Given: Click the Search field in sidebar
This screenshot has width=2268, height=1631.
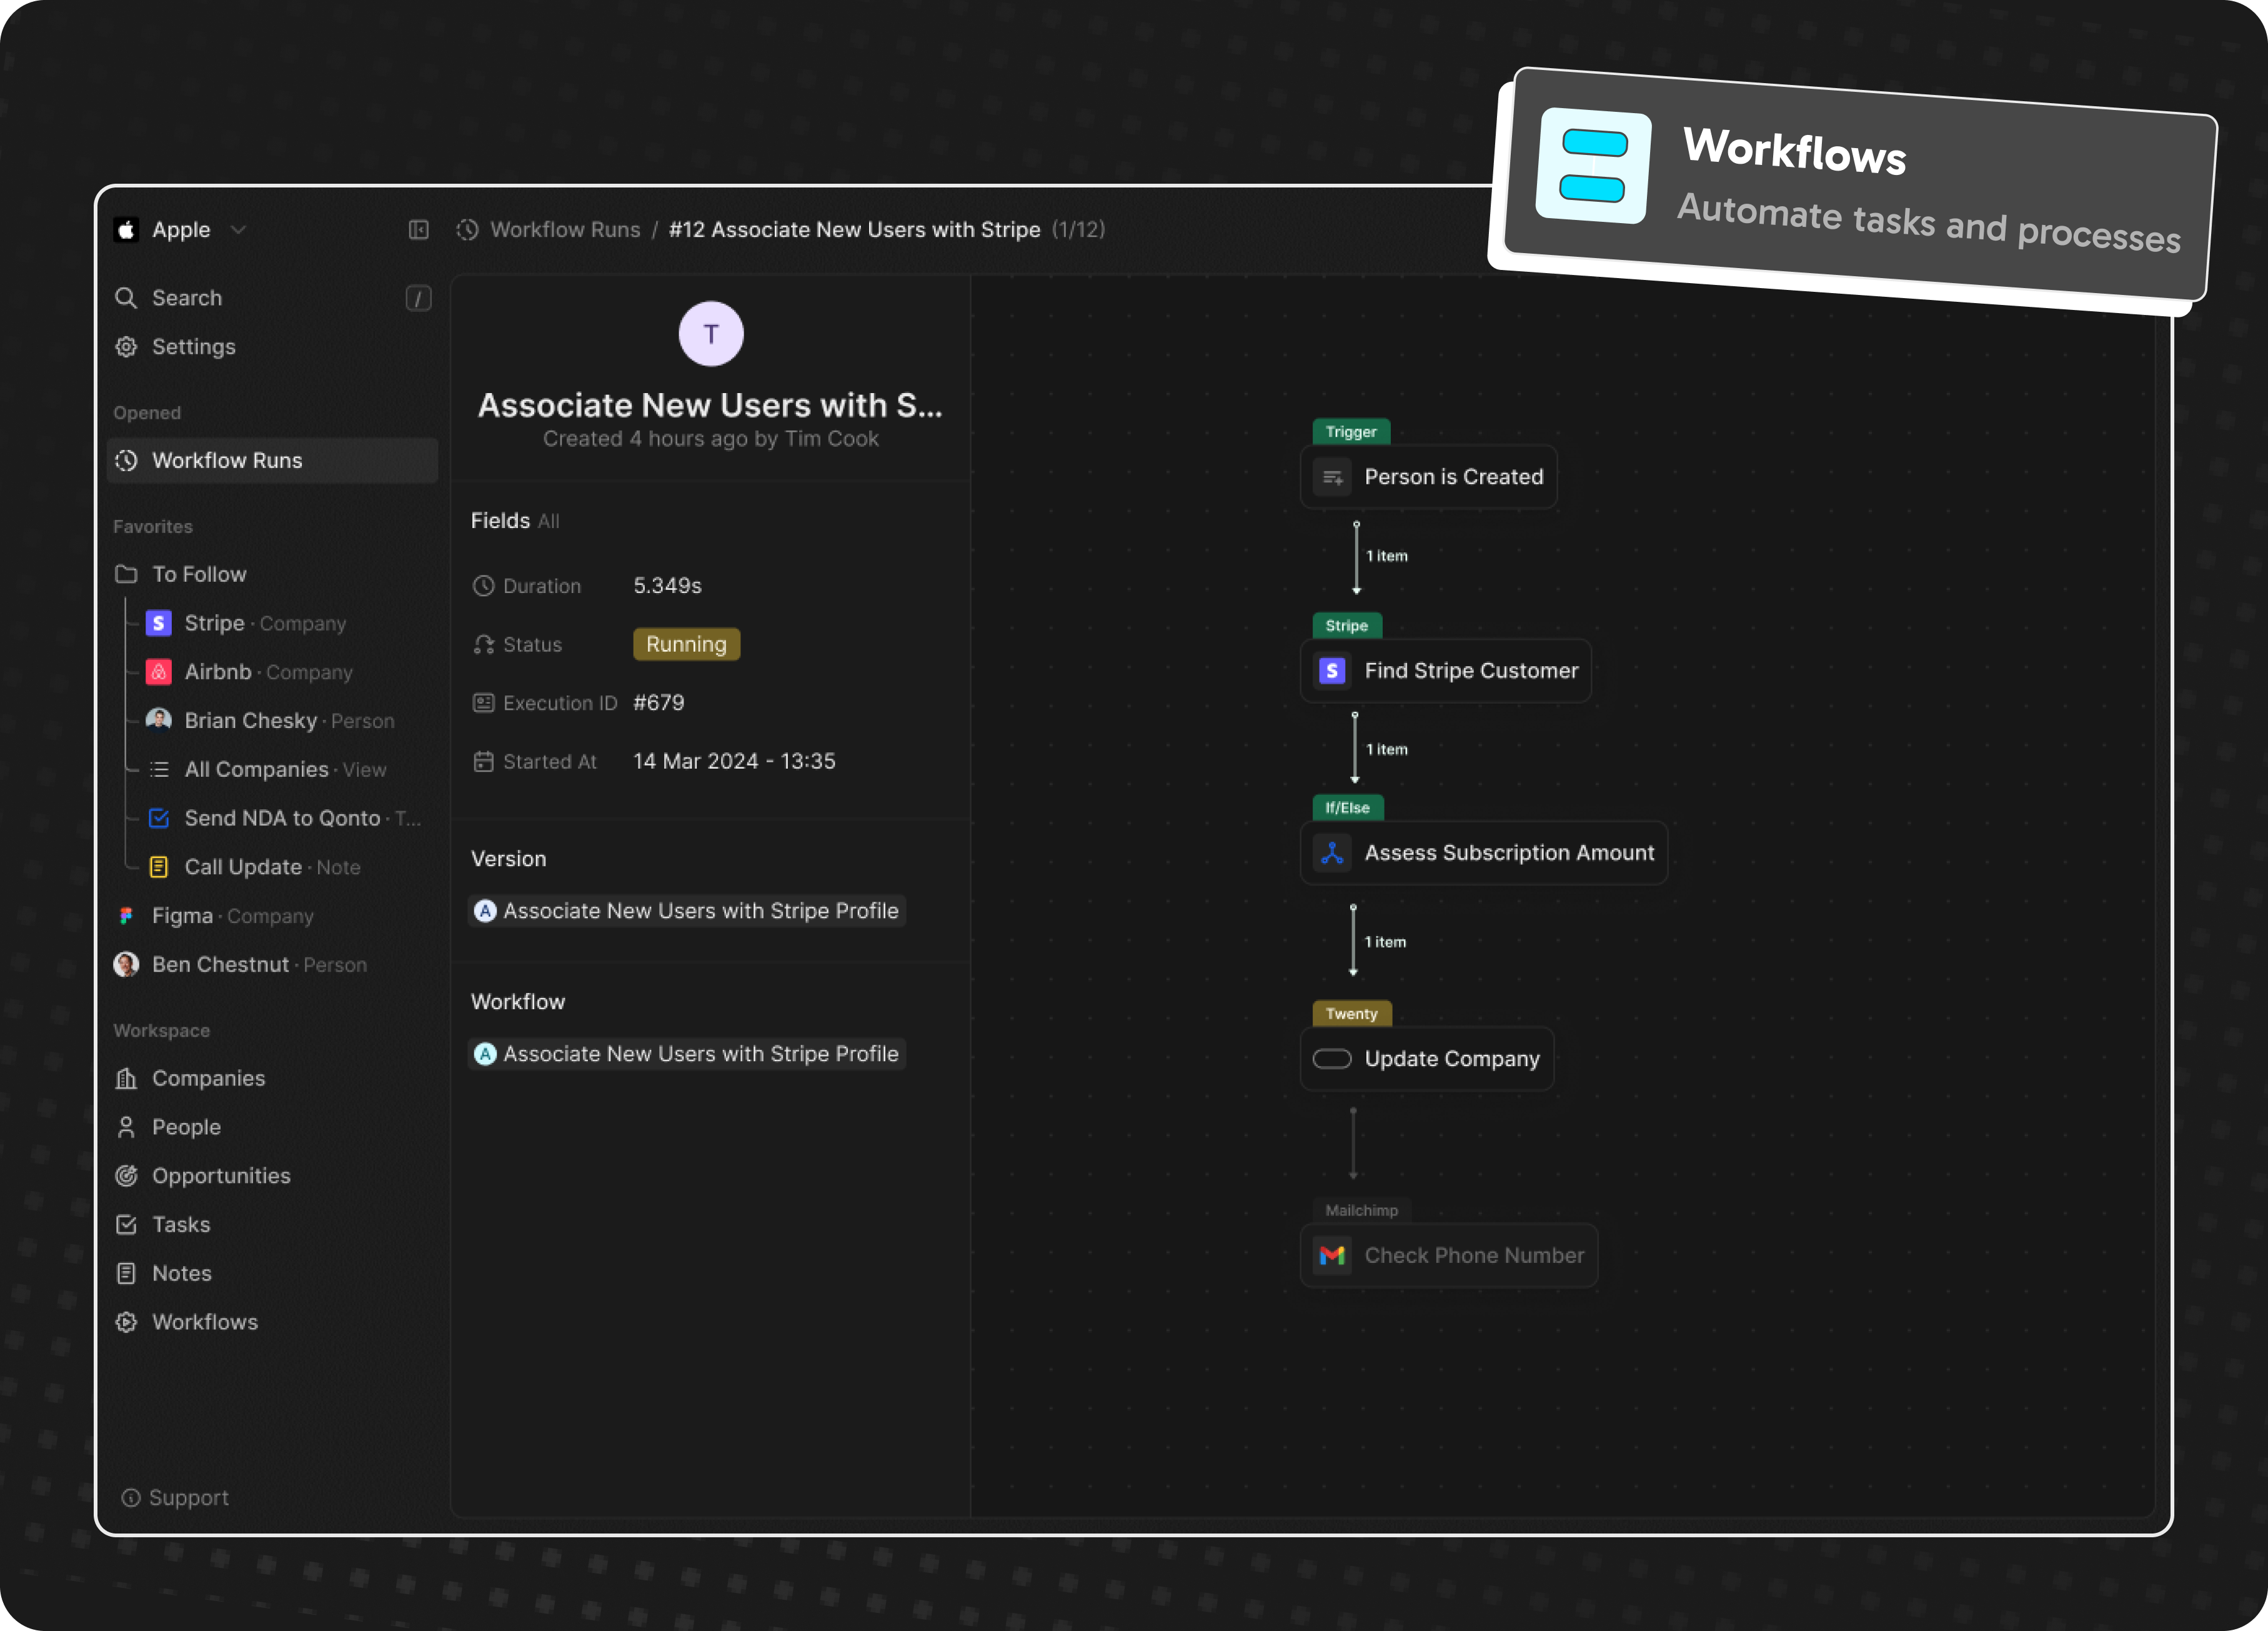Looking at the screenshot, I should coord(187,298).
